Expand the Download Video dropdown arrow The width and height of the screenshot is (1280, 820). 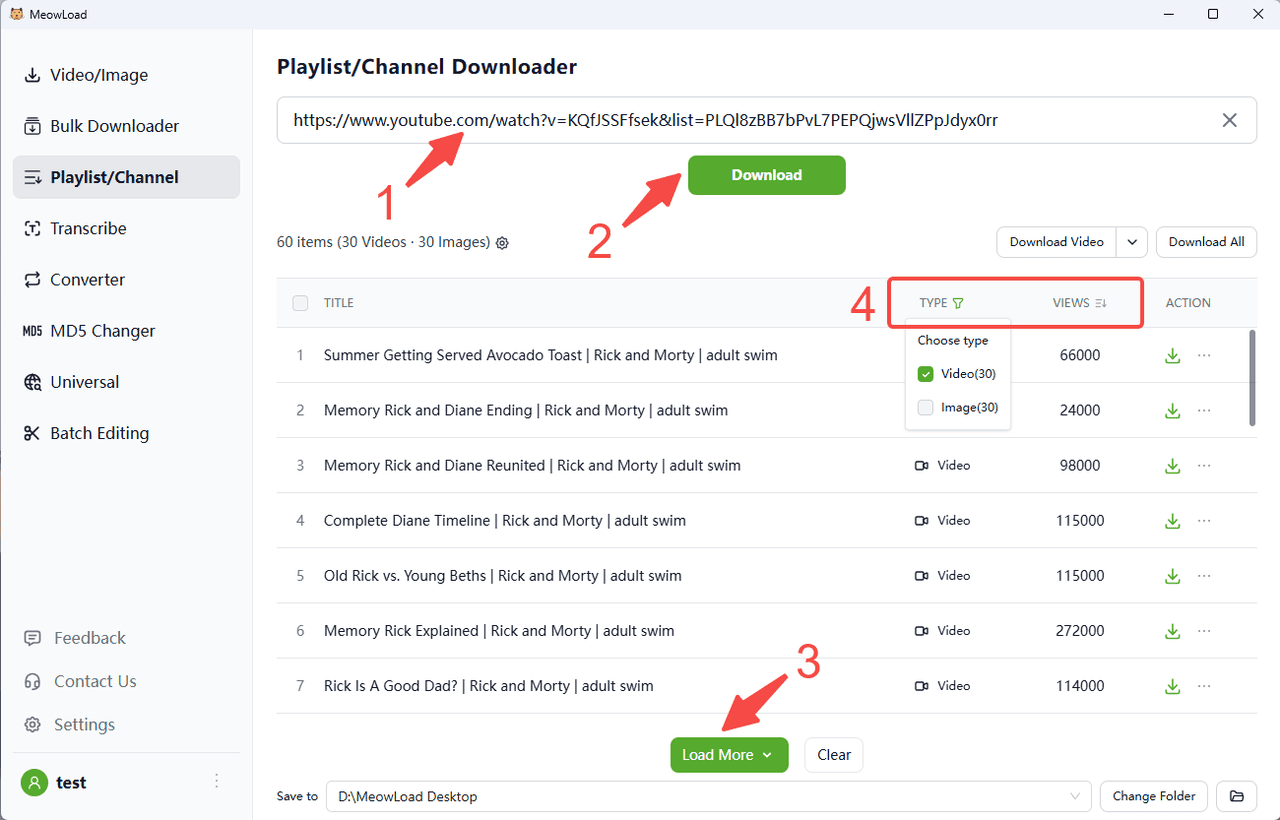(1132, 242)
